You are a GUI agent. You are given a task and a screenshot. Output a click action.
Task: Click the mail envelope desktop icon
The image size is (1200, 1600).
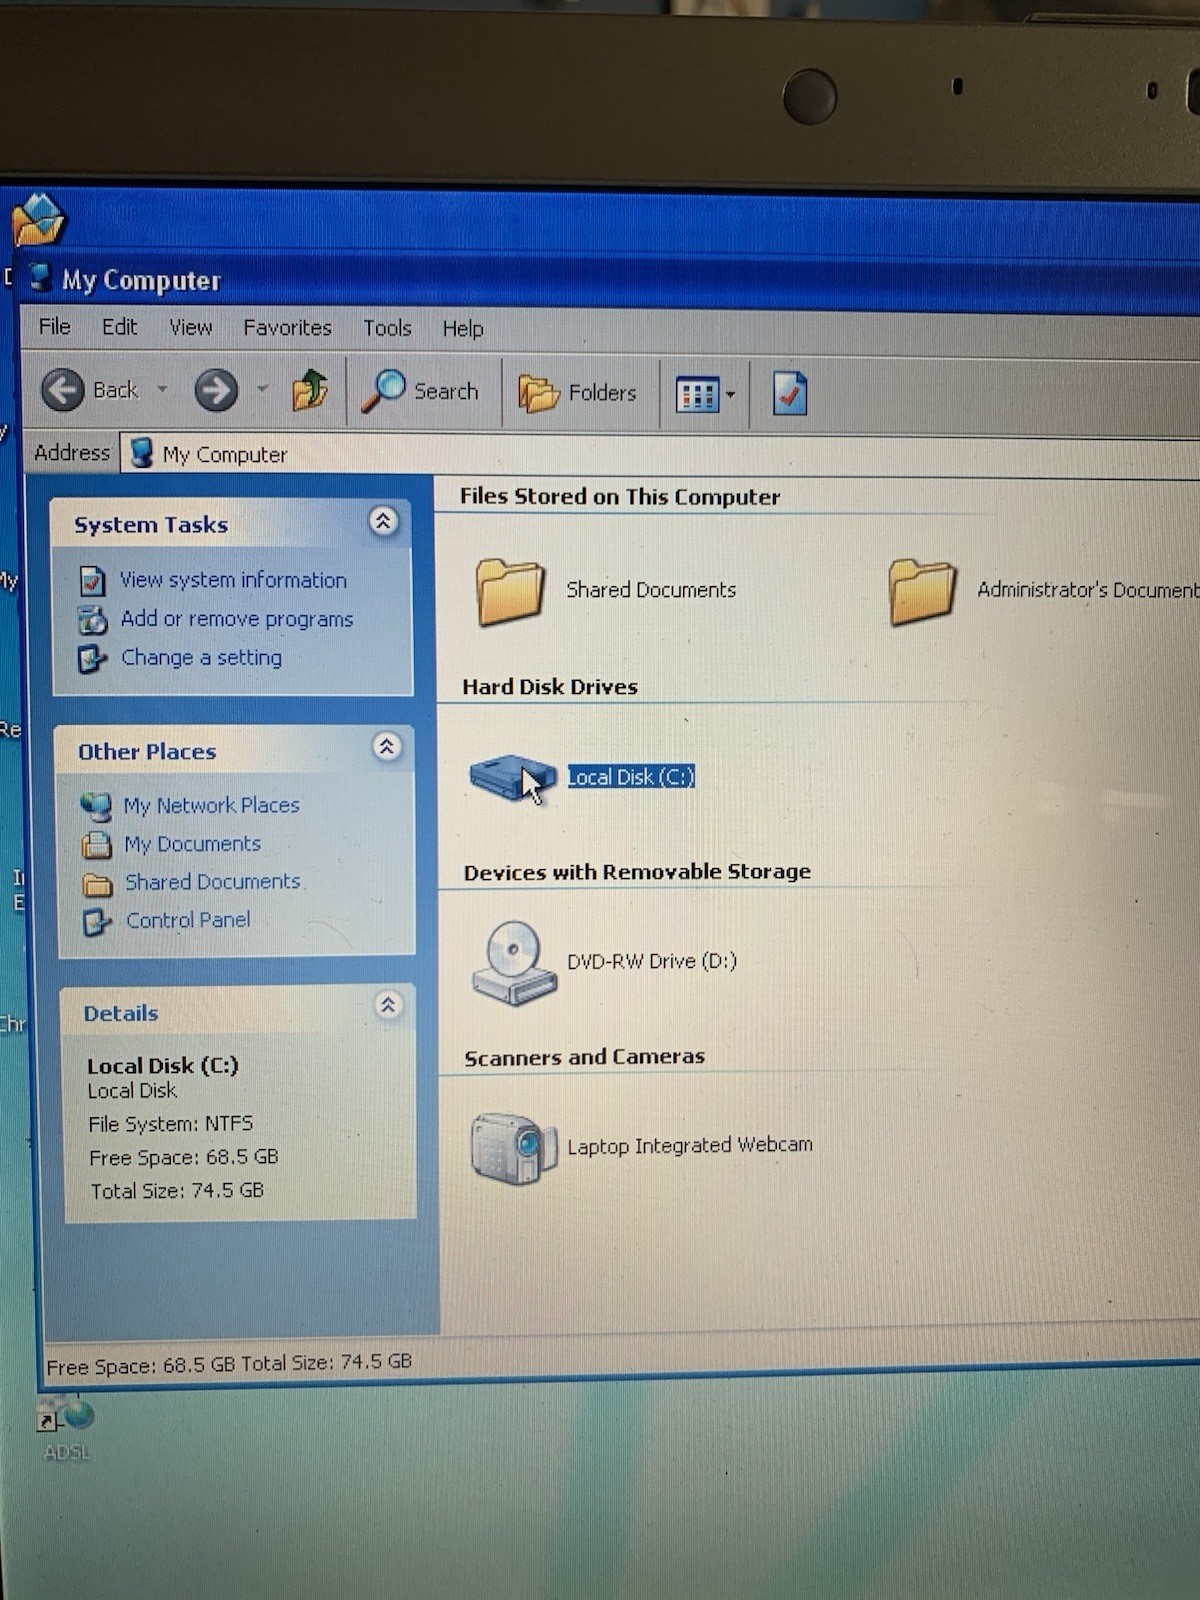pyautogui.click(x=38, y=219)
